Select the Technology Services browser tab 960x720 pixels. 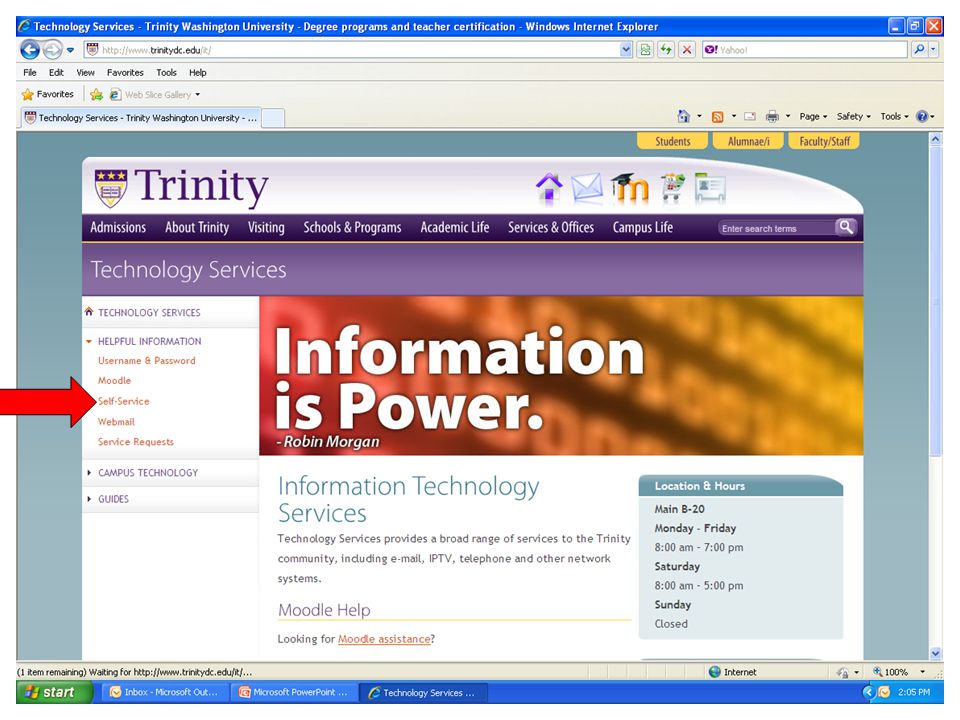coord(141,118)
